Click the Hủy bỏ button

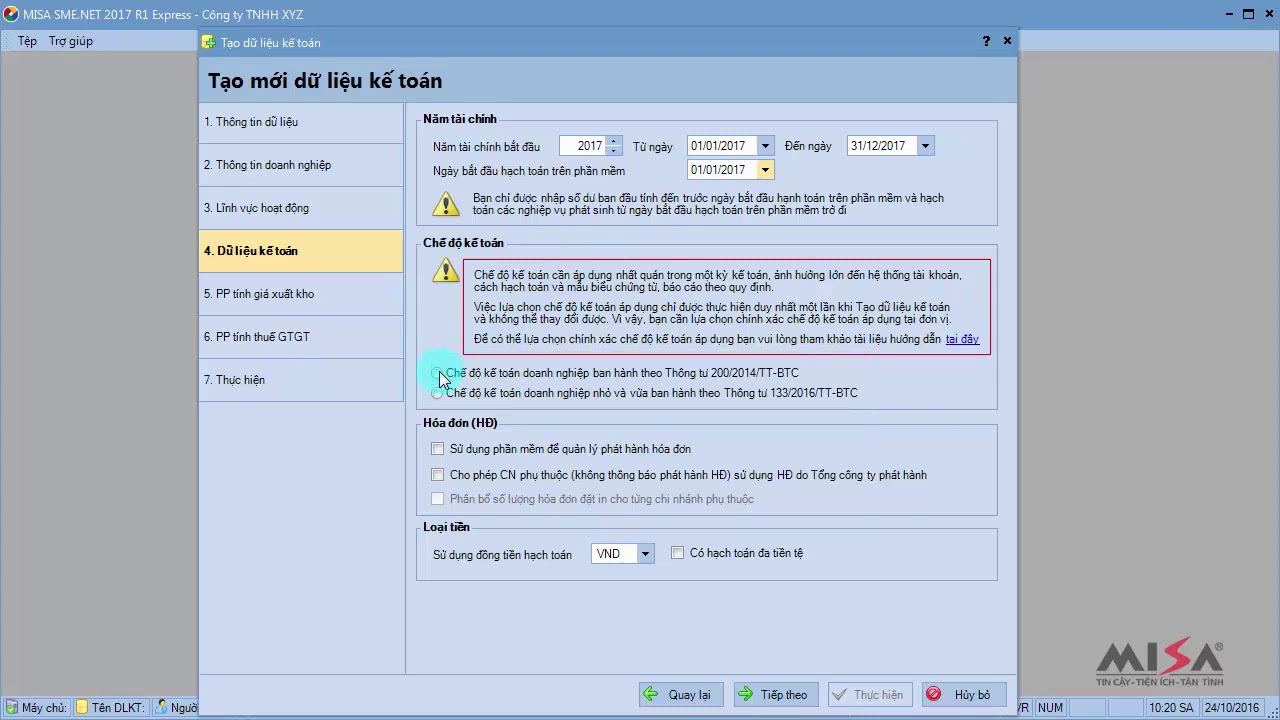[x=964, y=695]
